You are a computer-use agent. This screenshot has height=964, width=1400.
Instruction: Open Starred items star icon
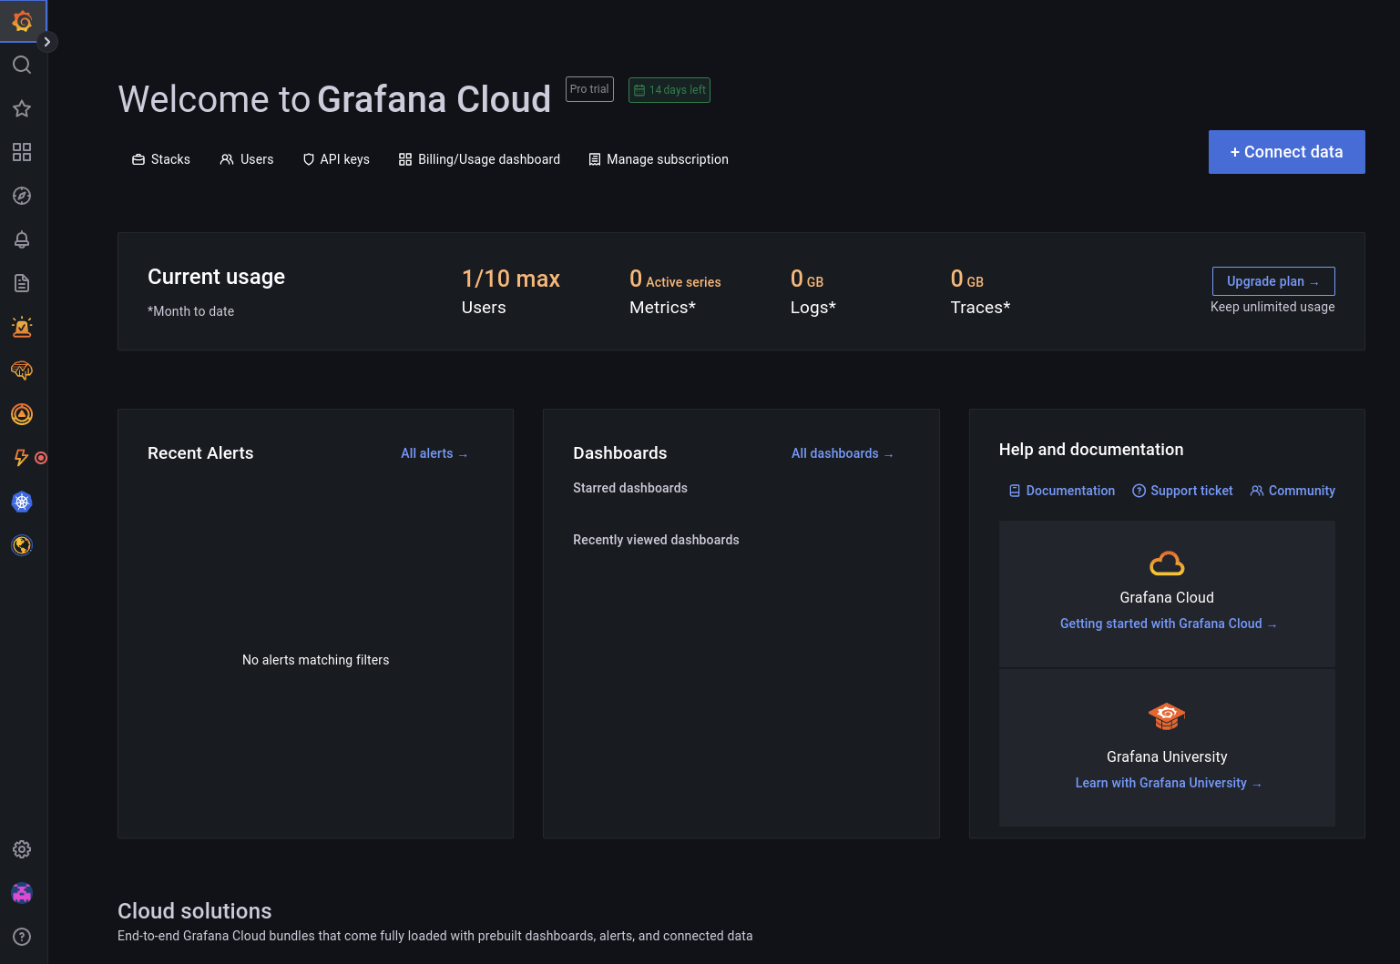coord(22,109)
